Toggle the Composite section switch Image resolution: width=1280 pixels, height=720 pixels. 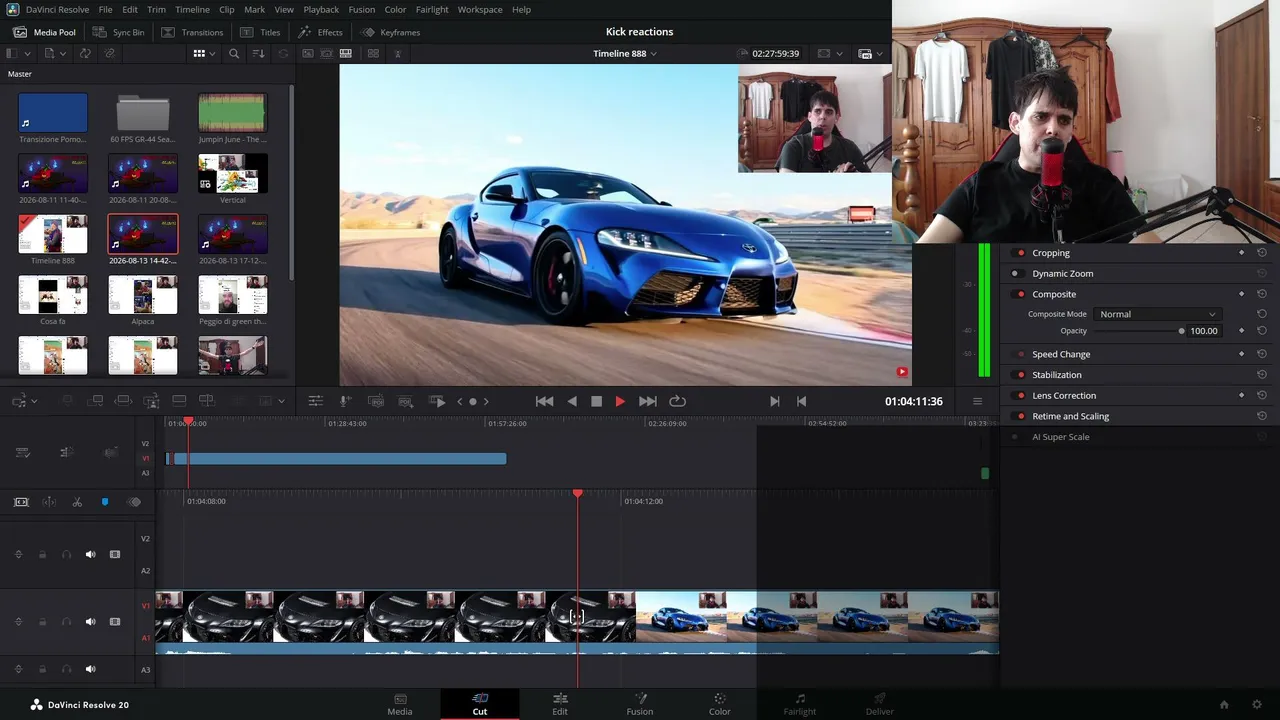point(1020,294)
